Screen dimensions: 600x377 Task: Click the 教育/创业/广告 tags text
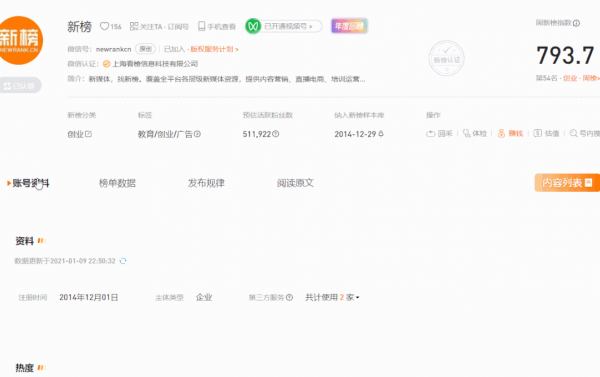point(165,134)
